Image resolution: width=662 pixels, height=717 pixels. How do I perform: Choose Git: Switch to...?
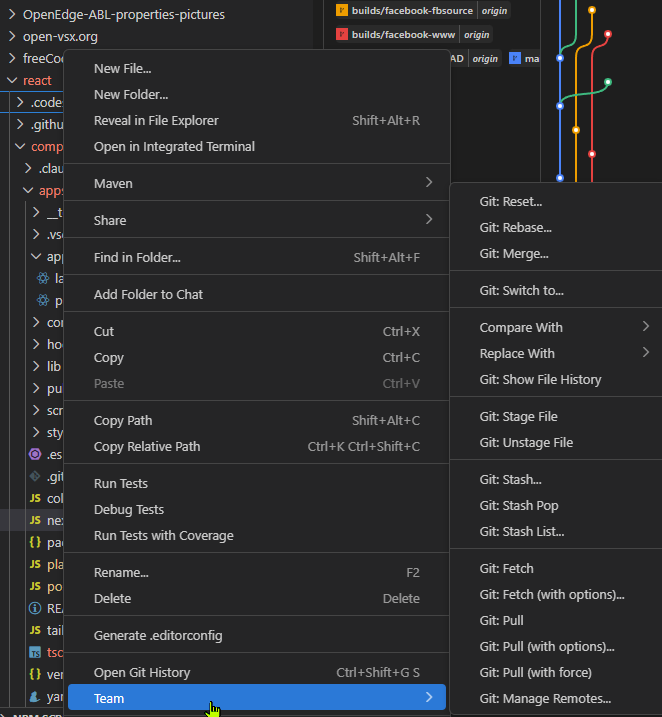click(558, 291)
